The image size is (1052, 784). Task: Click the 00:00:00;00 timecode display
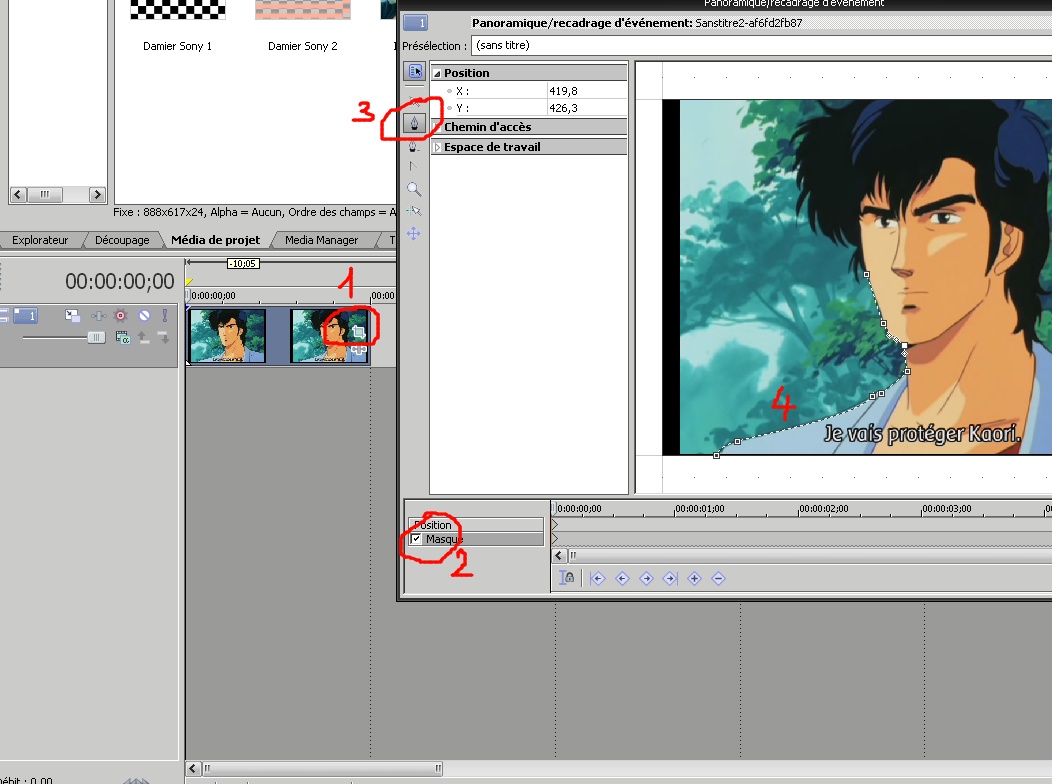119,282
